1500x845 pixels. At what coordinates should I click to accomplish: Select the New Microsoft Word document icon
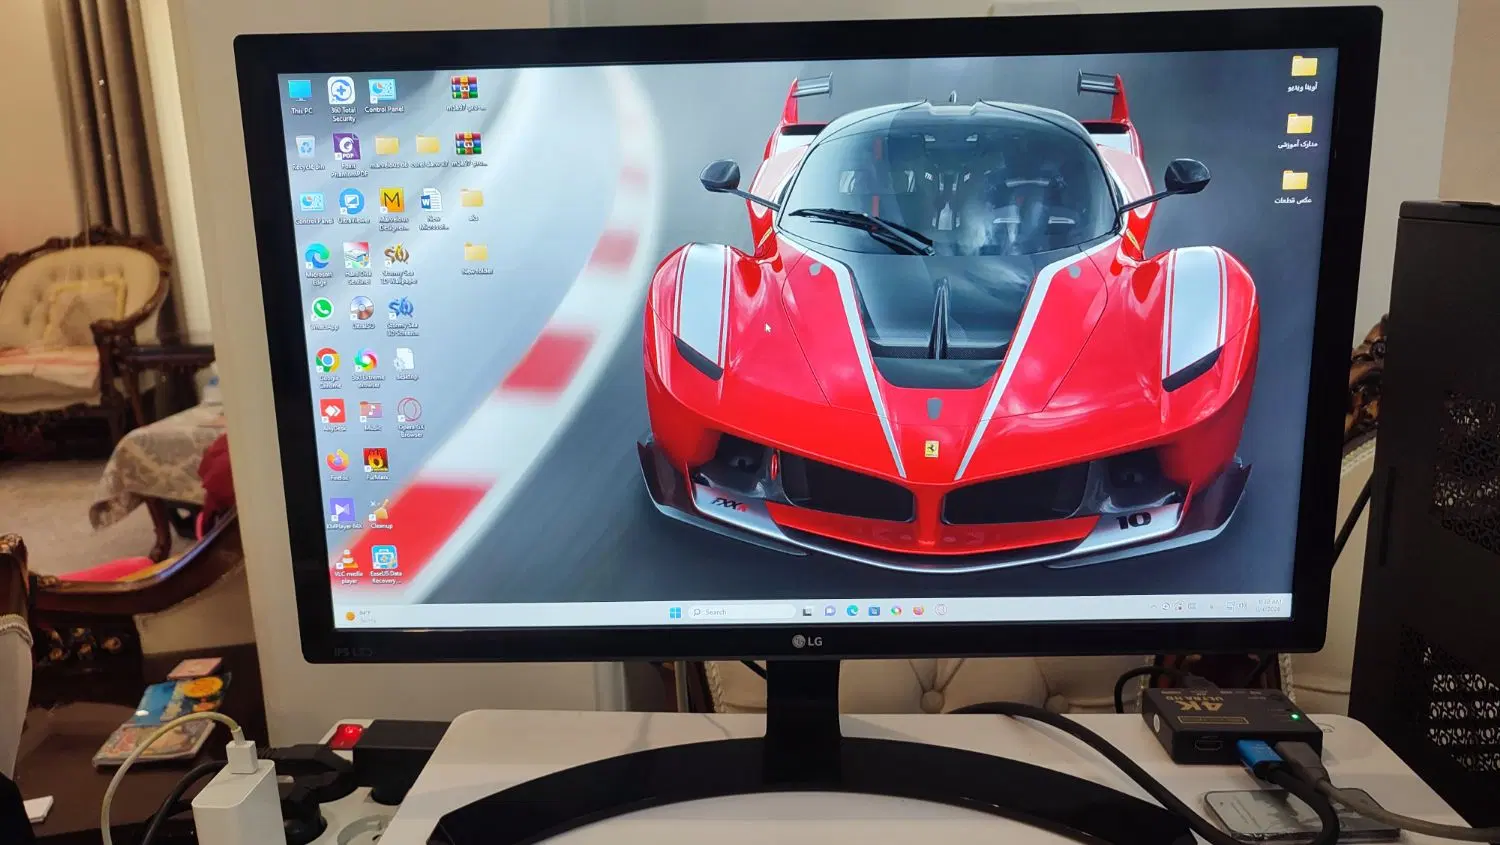[x=433, y=209]
